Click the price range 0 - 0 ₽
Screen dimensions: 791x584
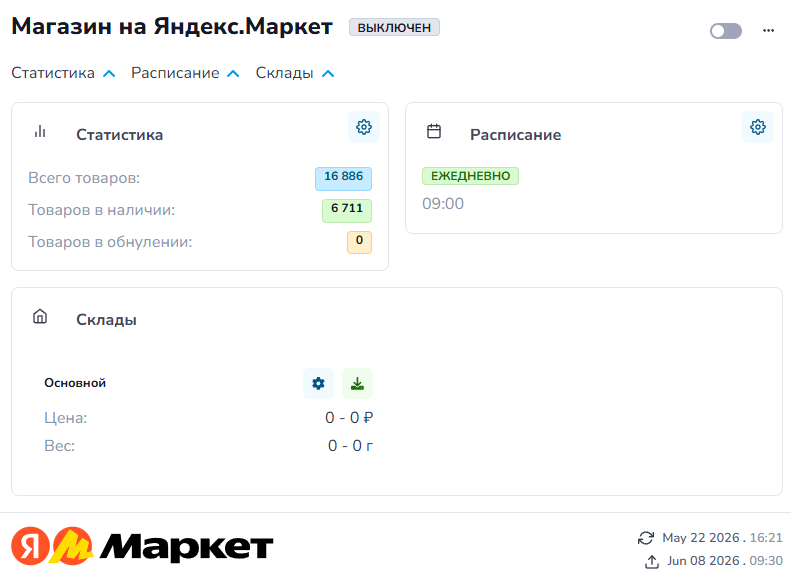point(349,418)
